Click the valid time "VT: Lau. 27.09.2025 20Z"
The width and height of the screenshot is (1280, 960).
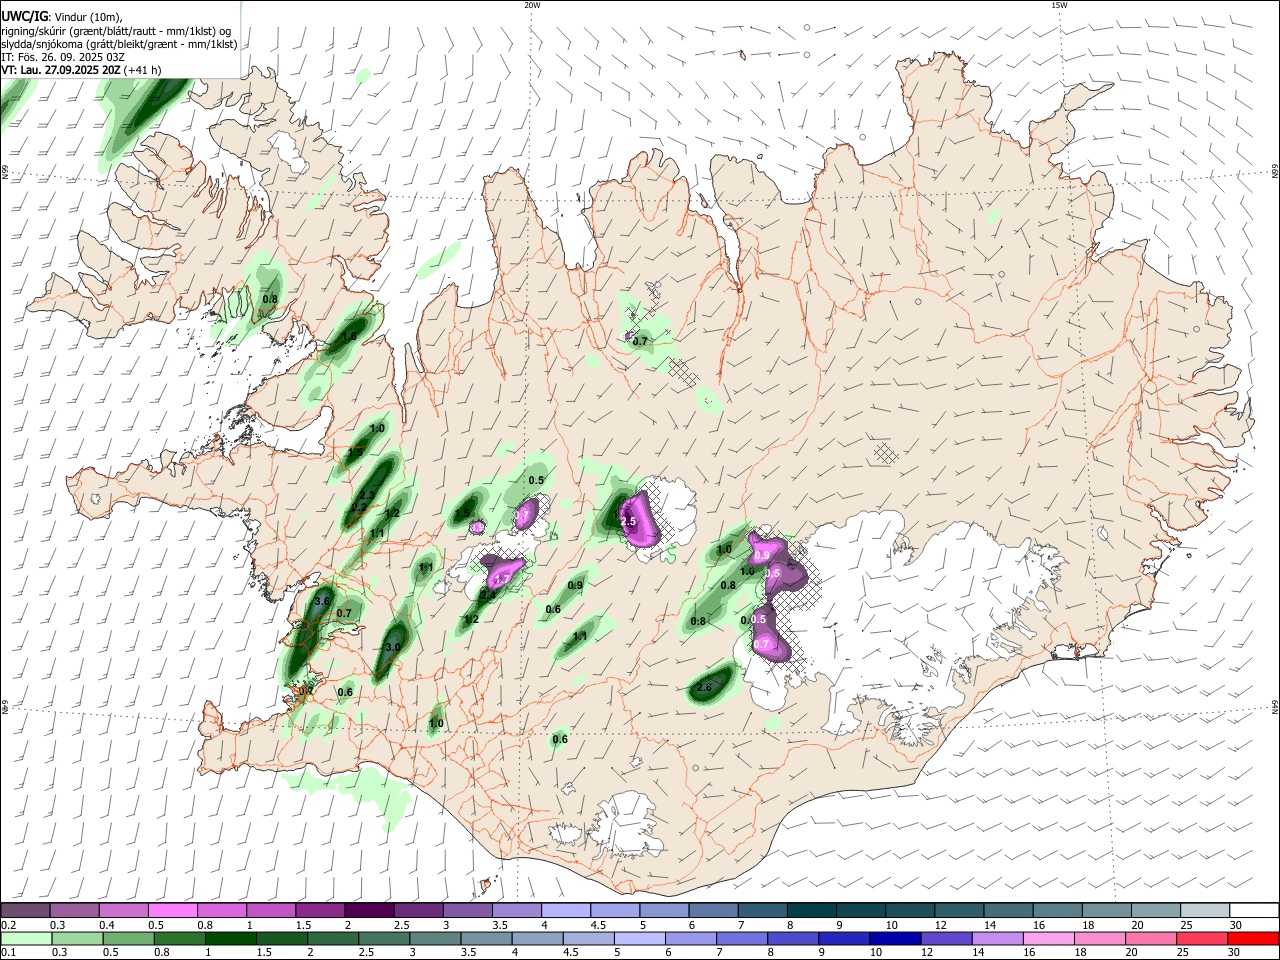pos(61,70)
